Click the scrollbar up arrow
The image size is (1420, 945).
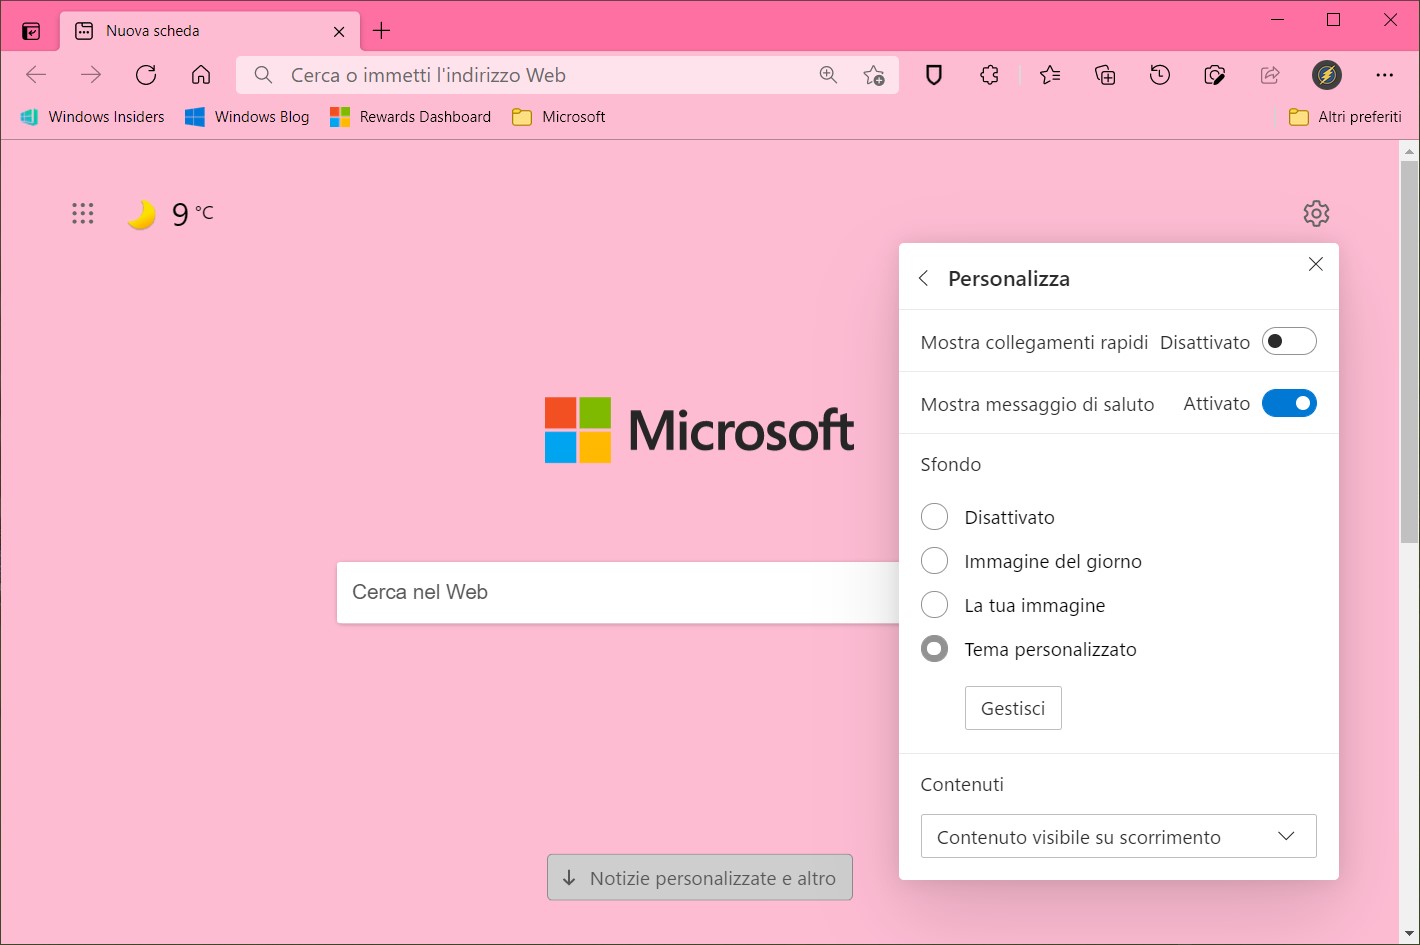tap(1409, 152)
